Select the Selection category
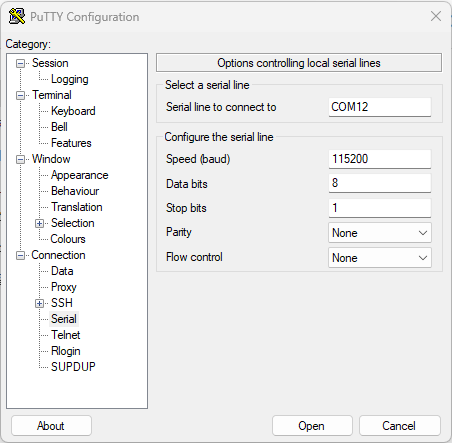The height and width of the screenshot is (443, 452). 73,223
